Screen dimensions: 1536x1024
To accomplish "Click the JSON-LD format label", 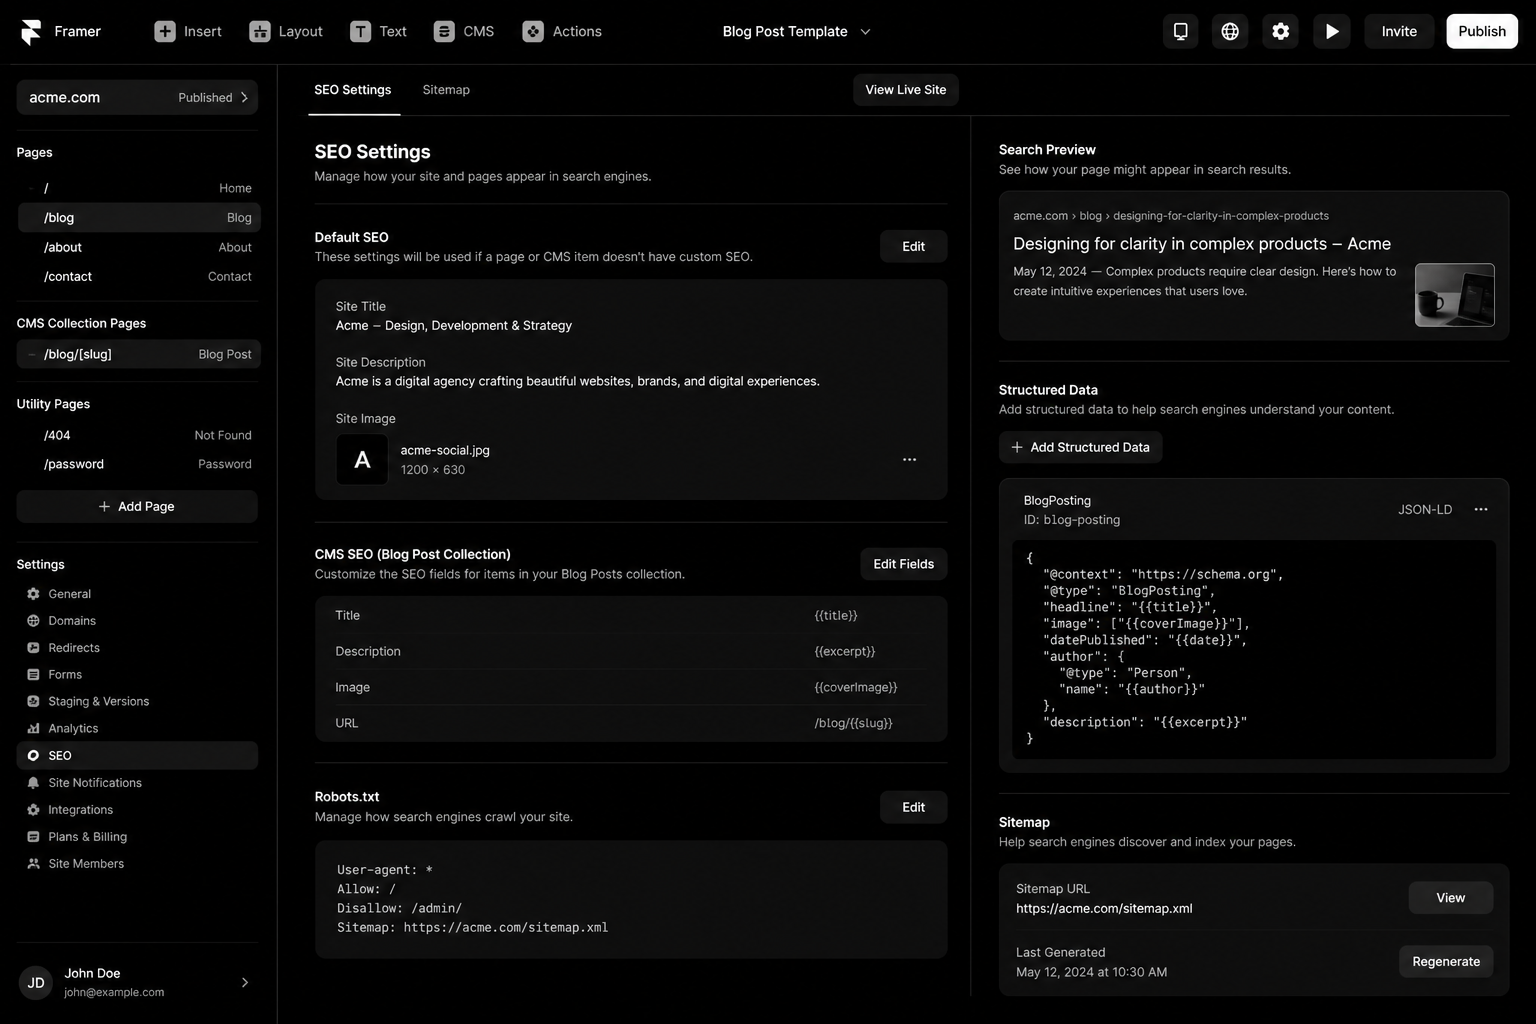I will tap(1425, 510).
